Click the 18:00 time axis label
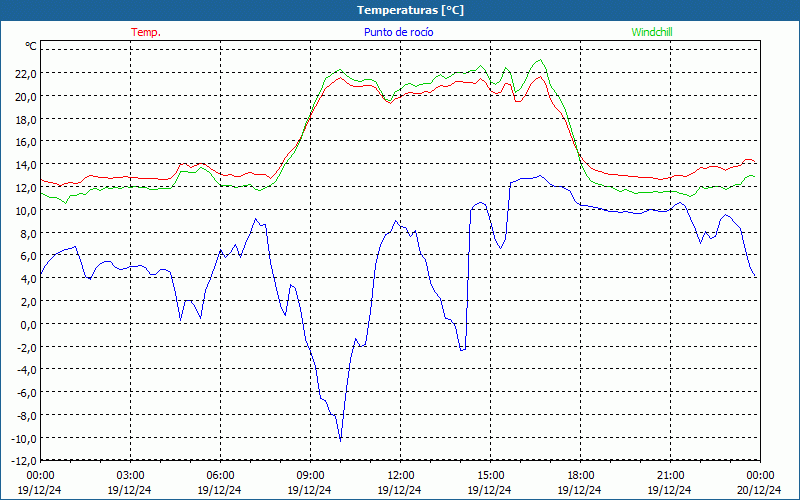800x500 pixels. click(x=581, y=475)
